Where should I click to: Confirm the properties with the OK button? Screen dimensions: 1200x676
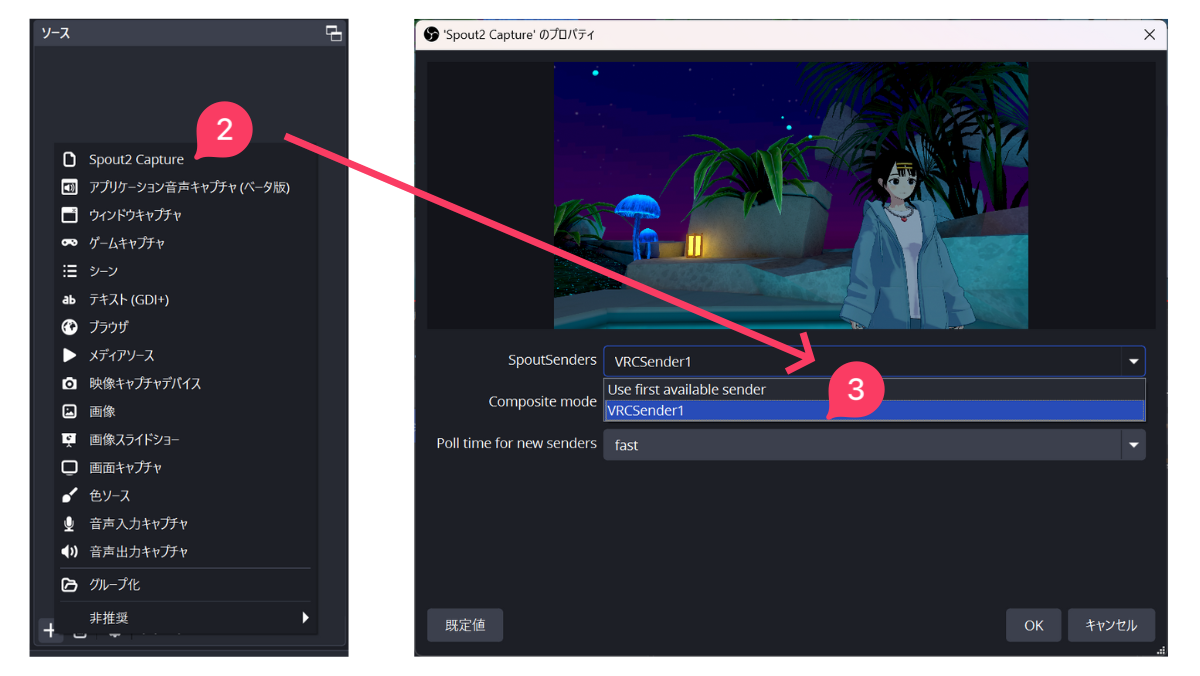1033,624
